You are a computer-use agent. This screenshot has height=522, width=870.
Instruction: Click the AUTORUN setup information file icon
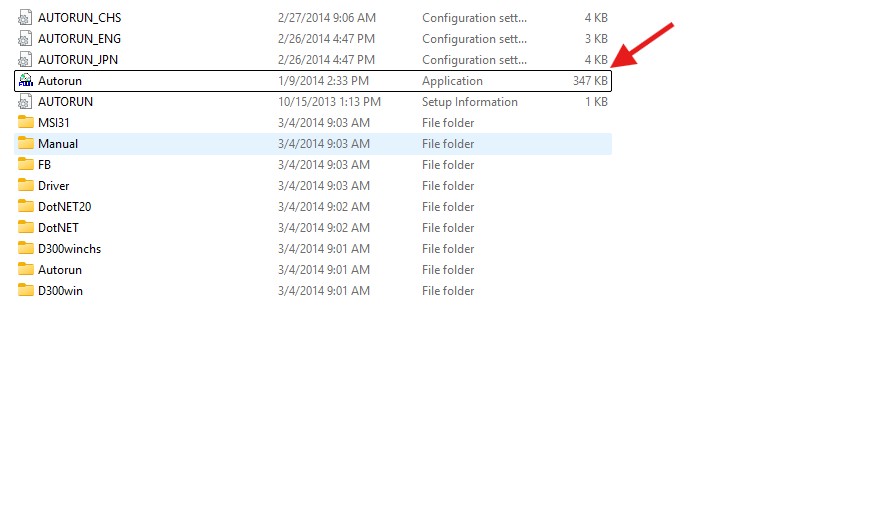click(25, 102)
